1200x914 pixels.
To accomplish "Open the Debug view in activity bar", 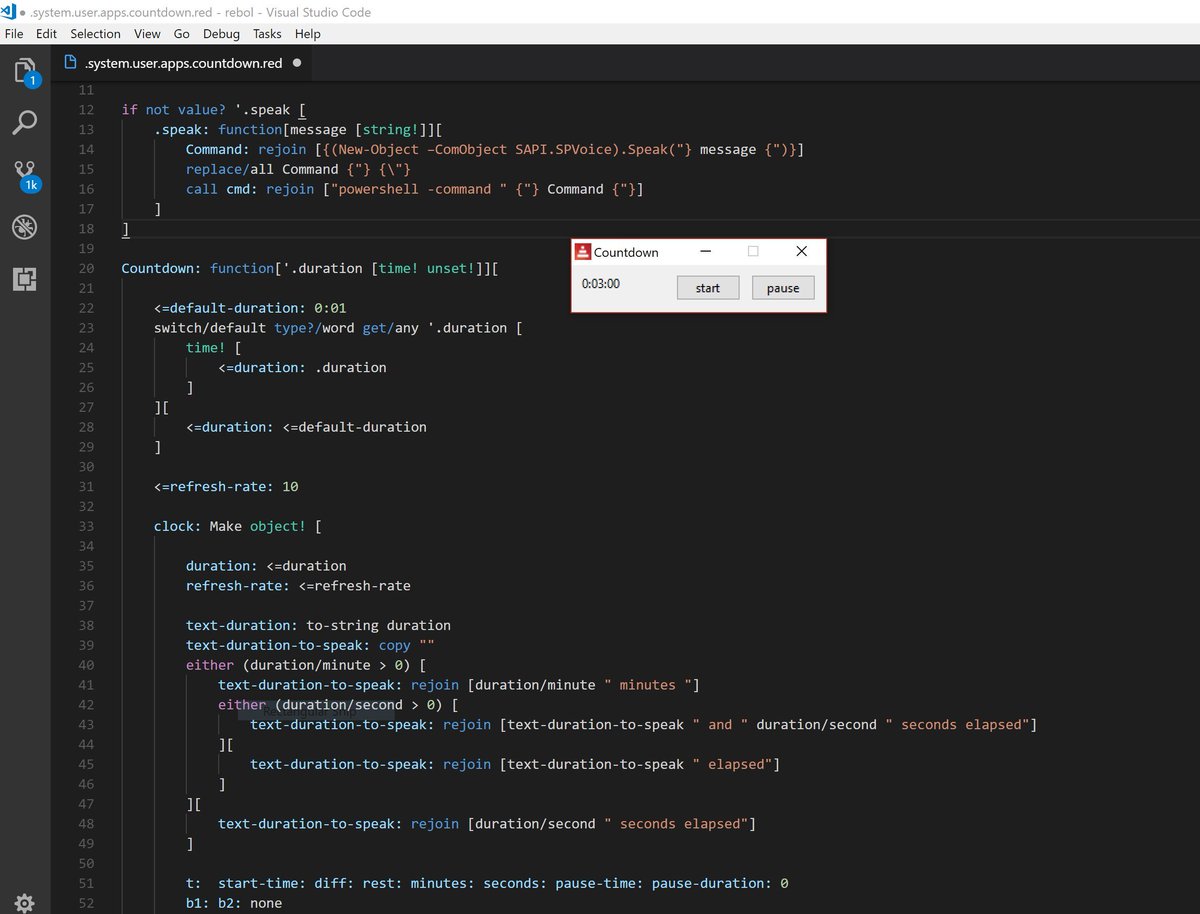I will (25, 227).
